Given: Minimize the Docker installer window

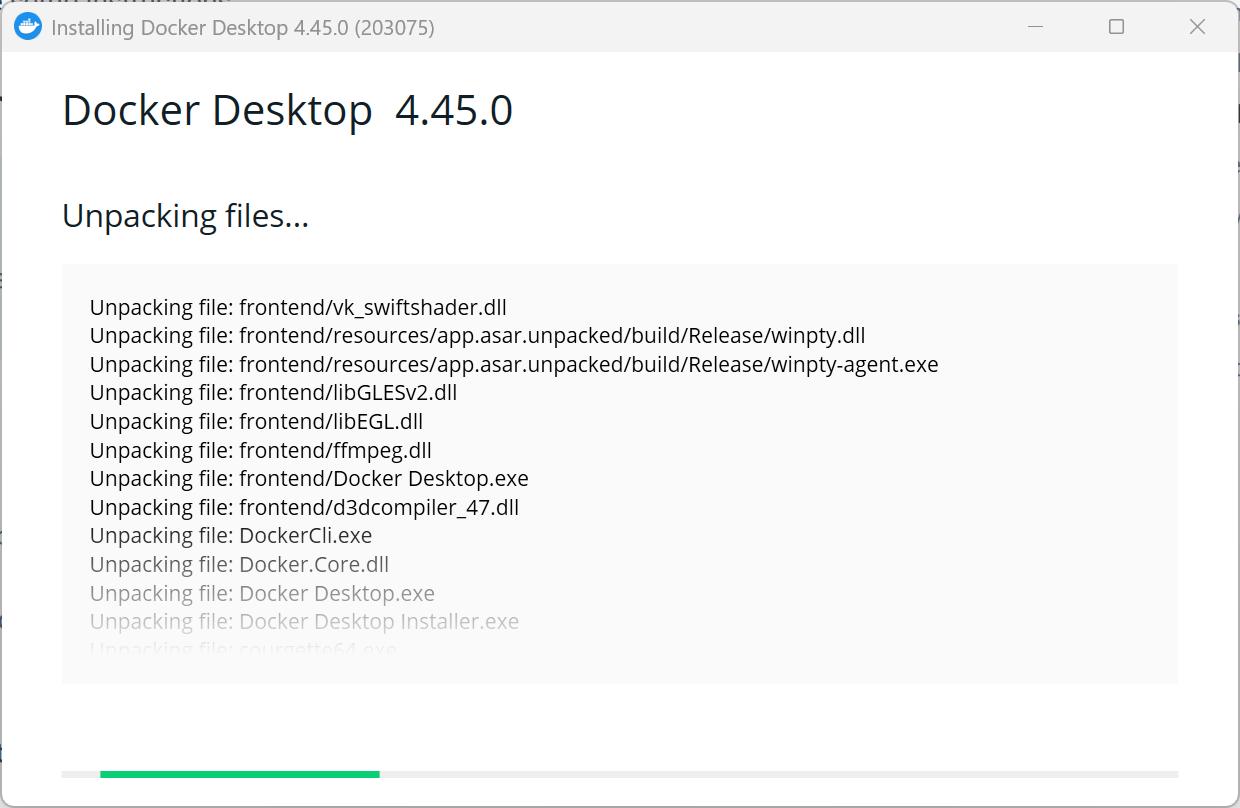Looking at the screenshot, I should 1037,27.
